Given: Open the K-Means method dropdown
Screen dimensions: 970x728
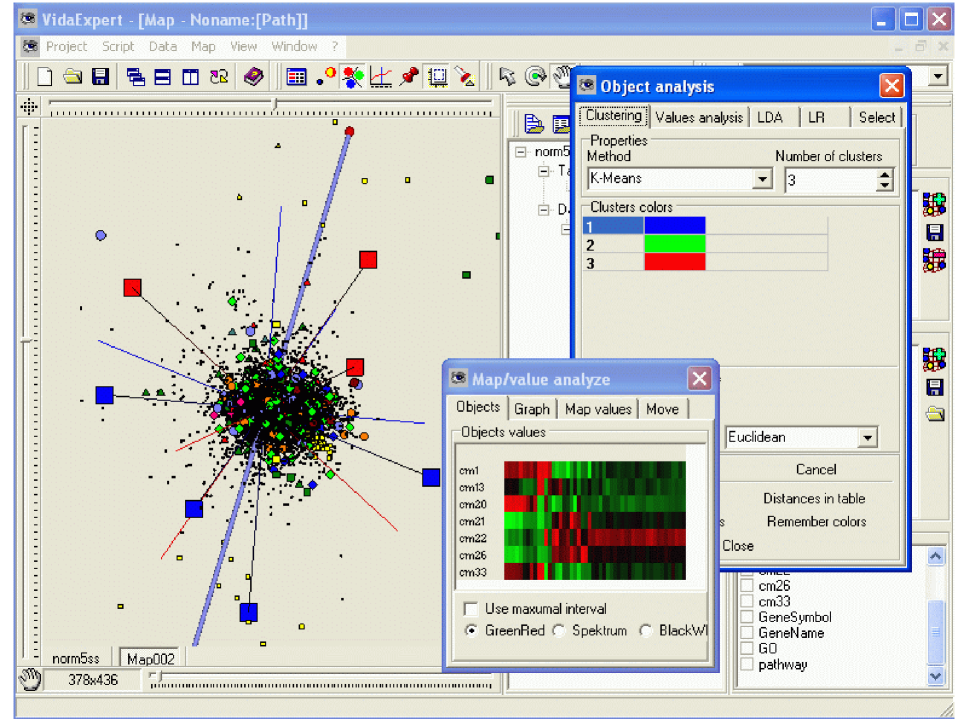Looking at the screenshot, I should click(x=762, y=180).
